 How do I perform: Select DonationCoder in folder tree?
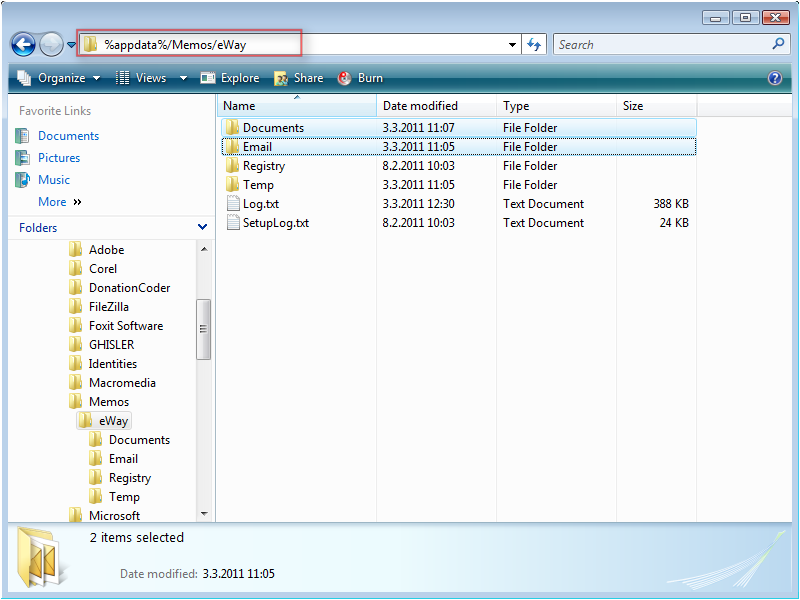(x=130, y=288)
